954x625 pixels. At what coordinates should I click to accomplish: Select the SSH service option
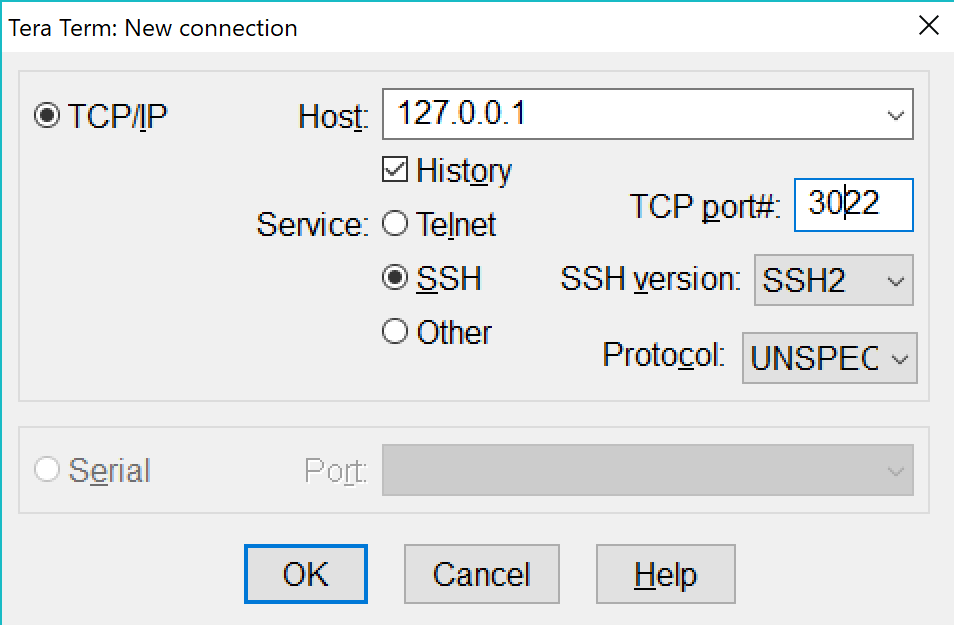(x=394, y=278)
